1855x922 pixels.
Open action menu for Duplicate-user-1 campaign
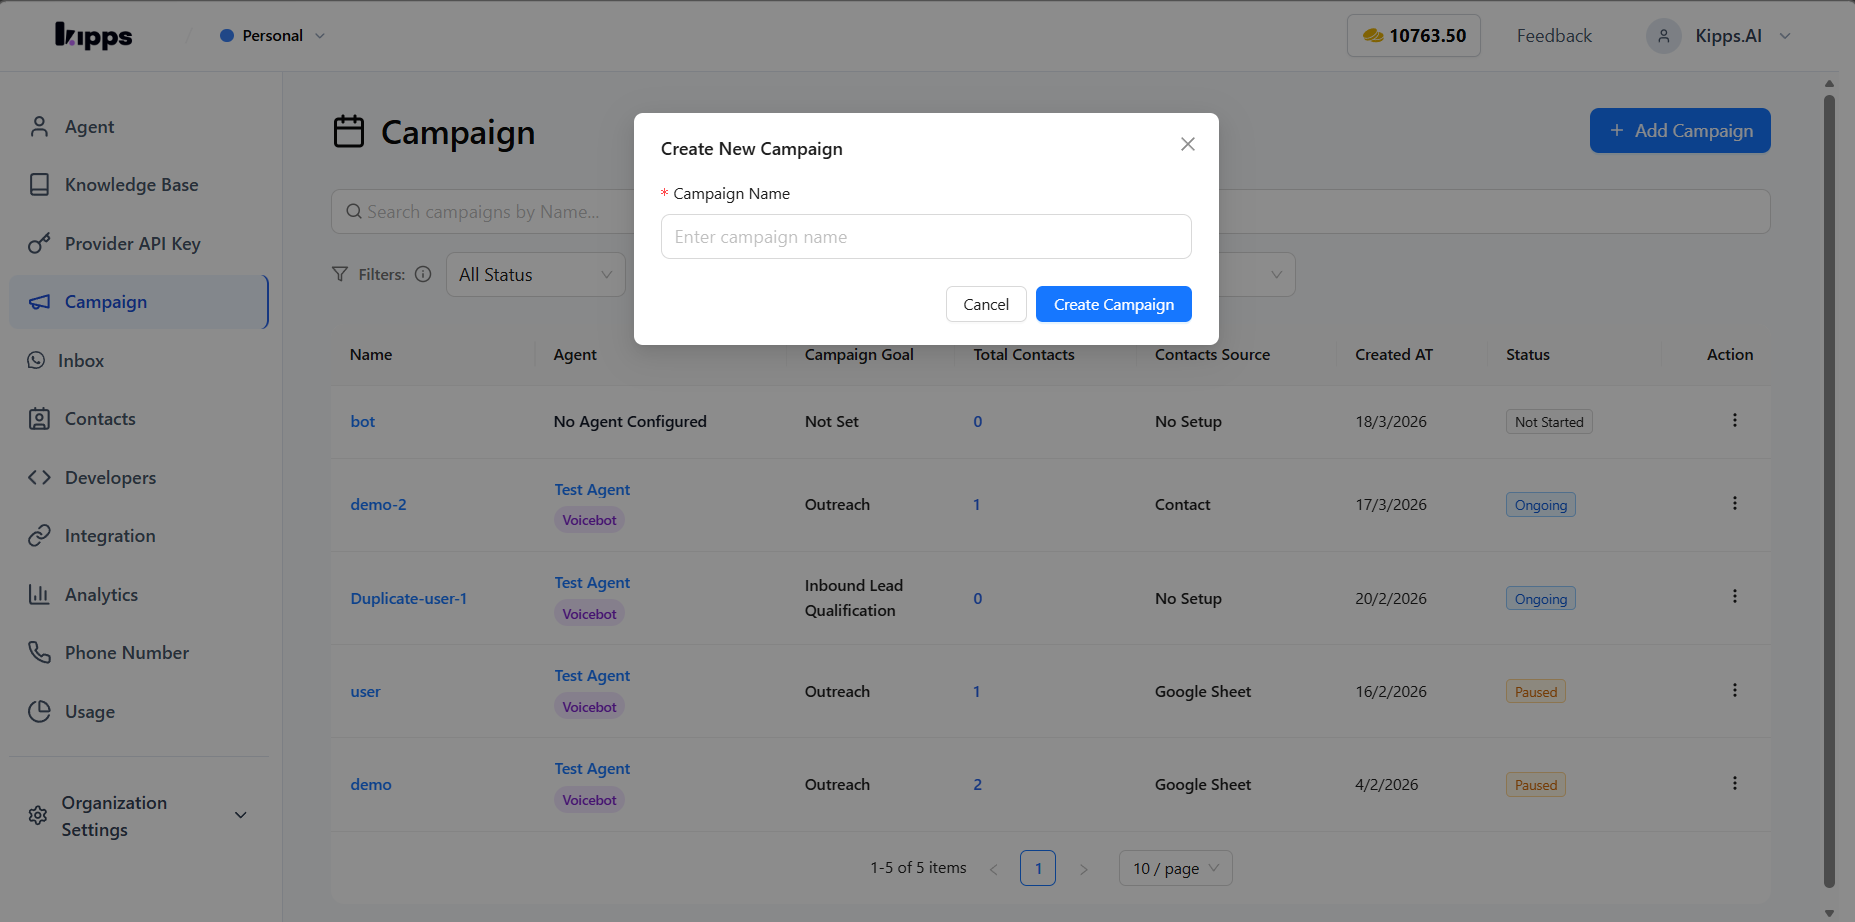(x=1735, y=596)
